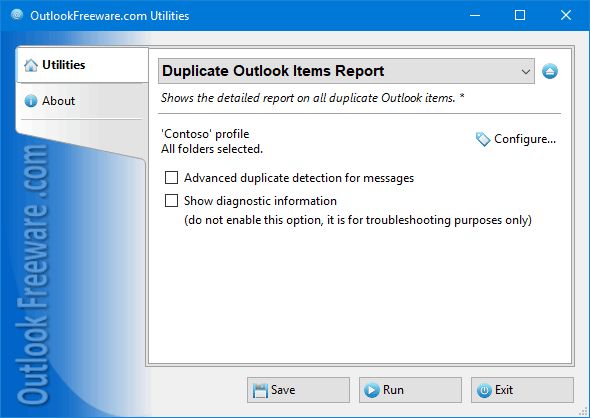This screenshot has width=590, height=418.
Task: Click the Save button label
Action: 283,390
